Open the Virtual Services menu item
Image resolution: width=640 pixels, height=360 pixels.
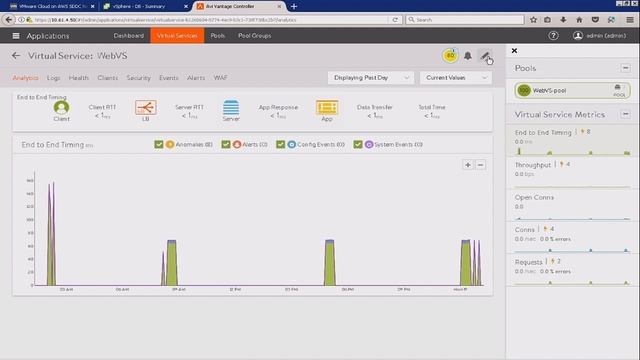[x=177, y=36]
